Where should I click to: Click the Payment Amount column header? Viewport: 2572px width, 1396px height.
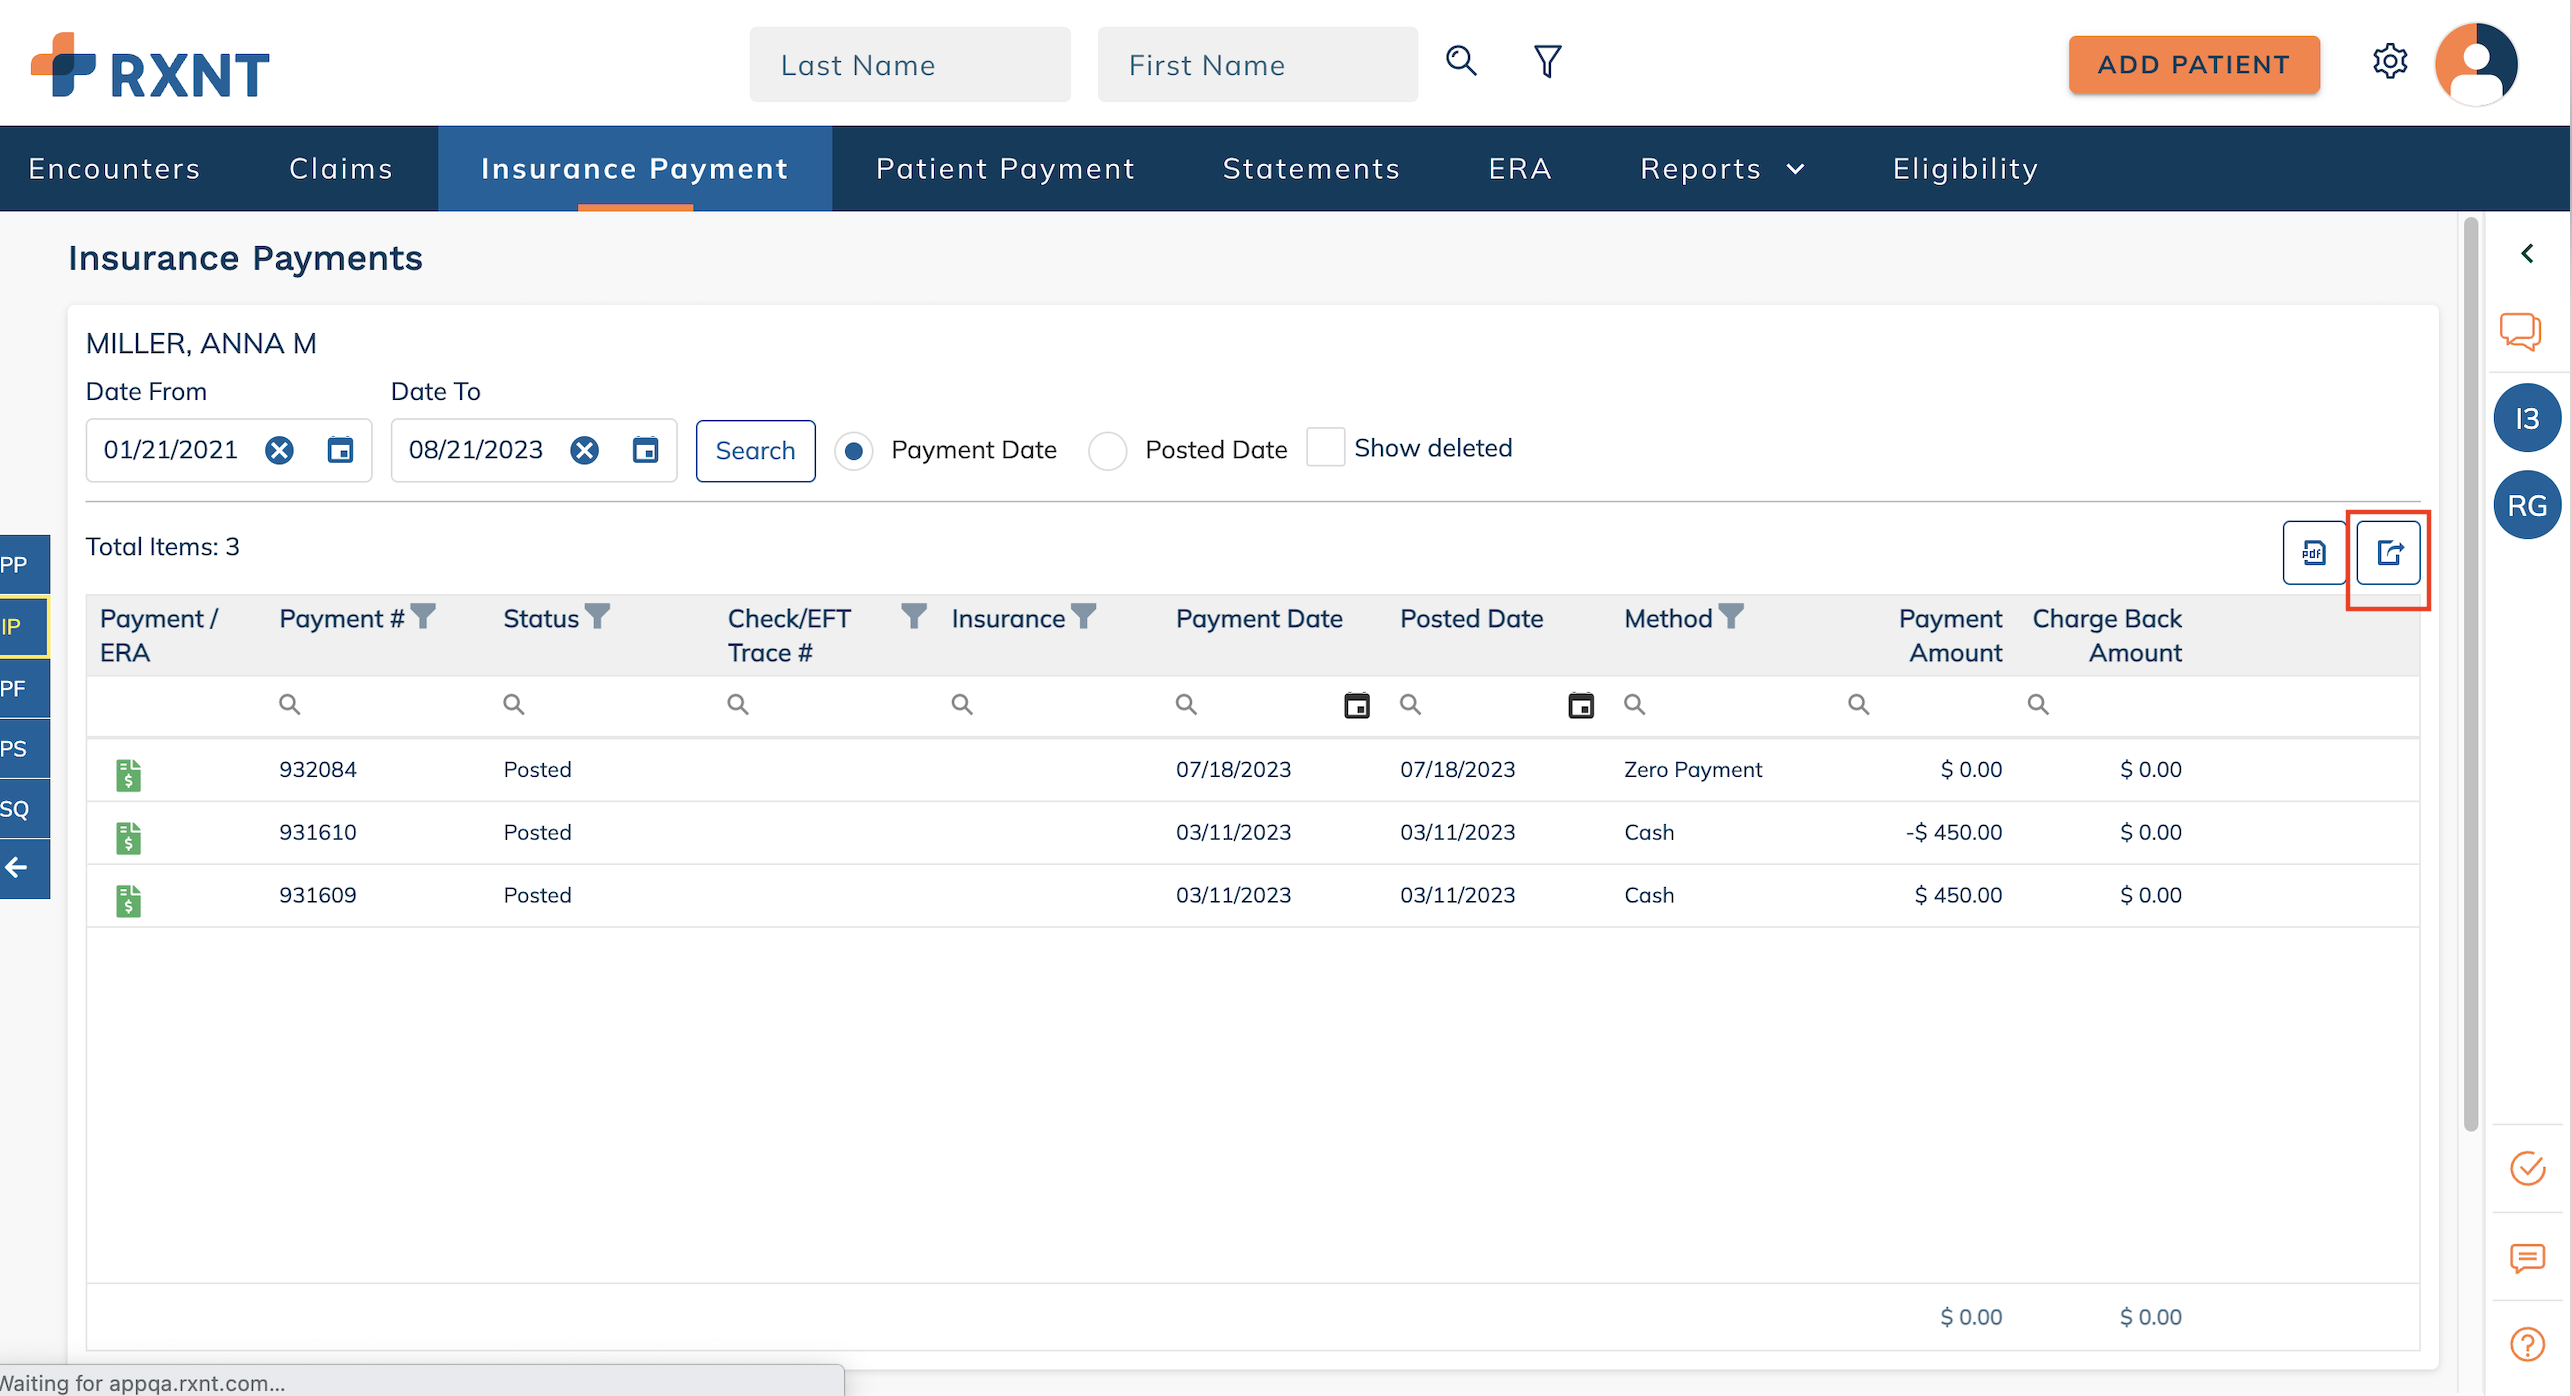click(1950, 636)
